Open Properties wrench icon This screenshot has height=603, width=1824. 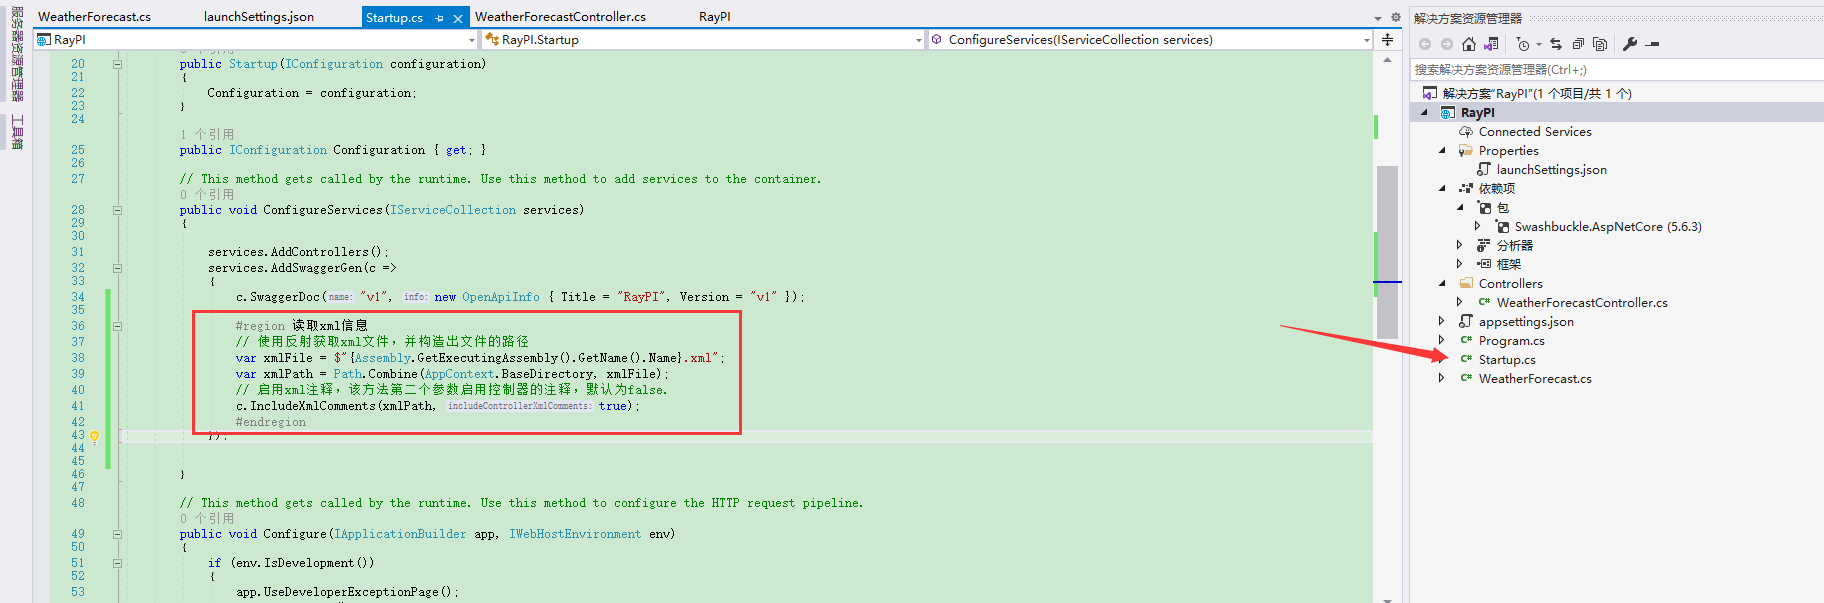click(1630, 44)
